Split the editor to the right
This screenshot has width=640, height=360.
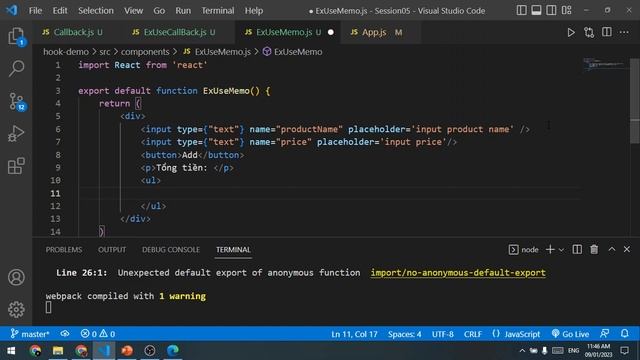607,32
